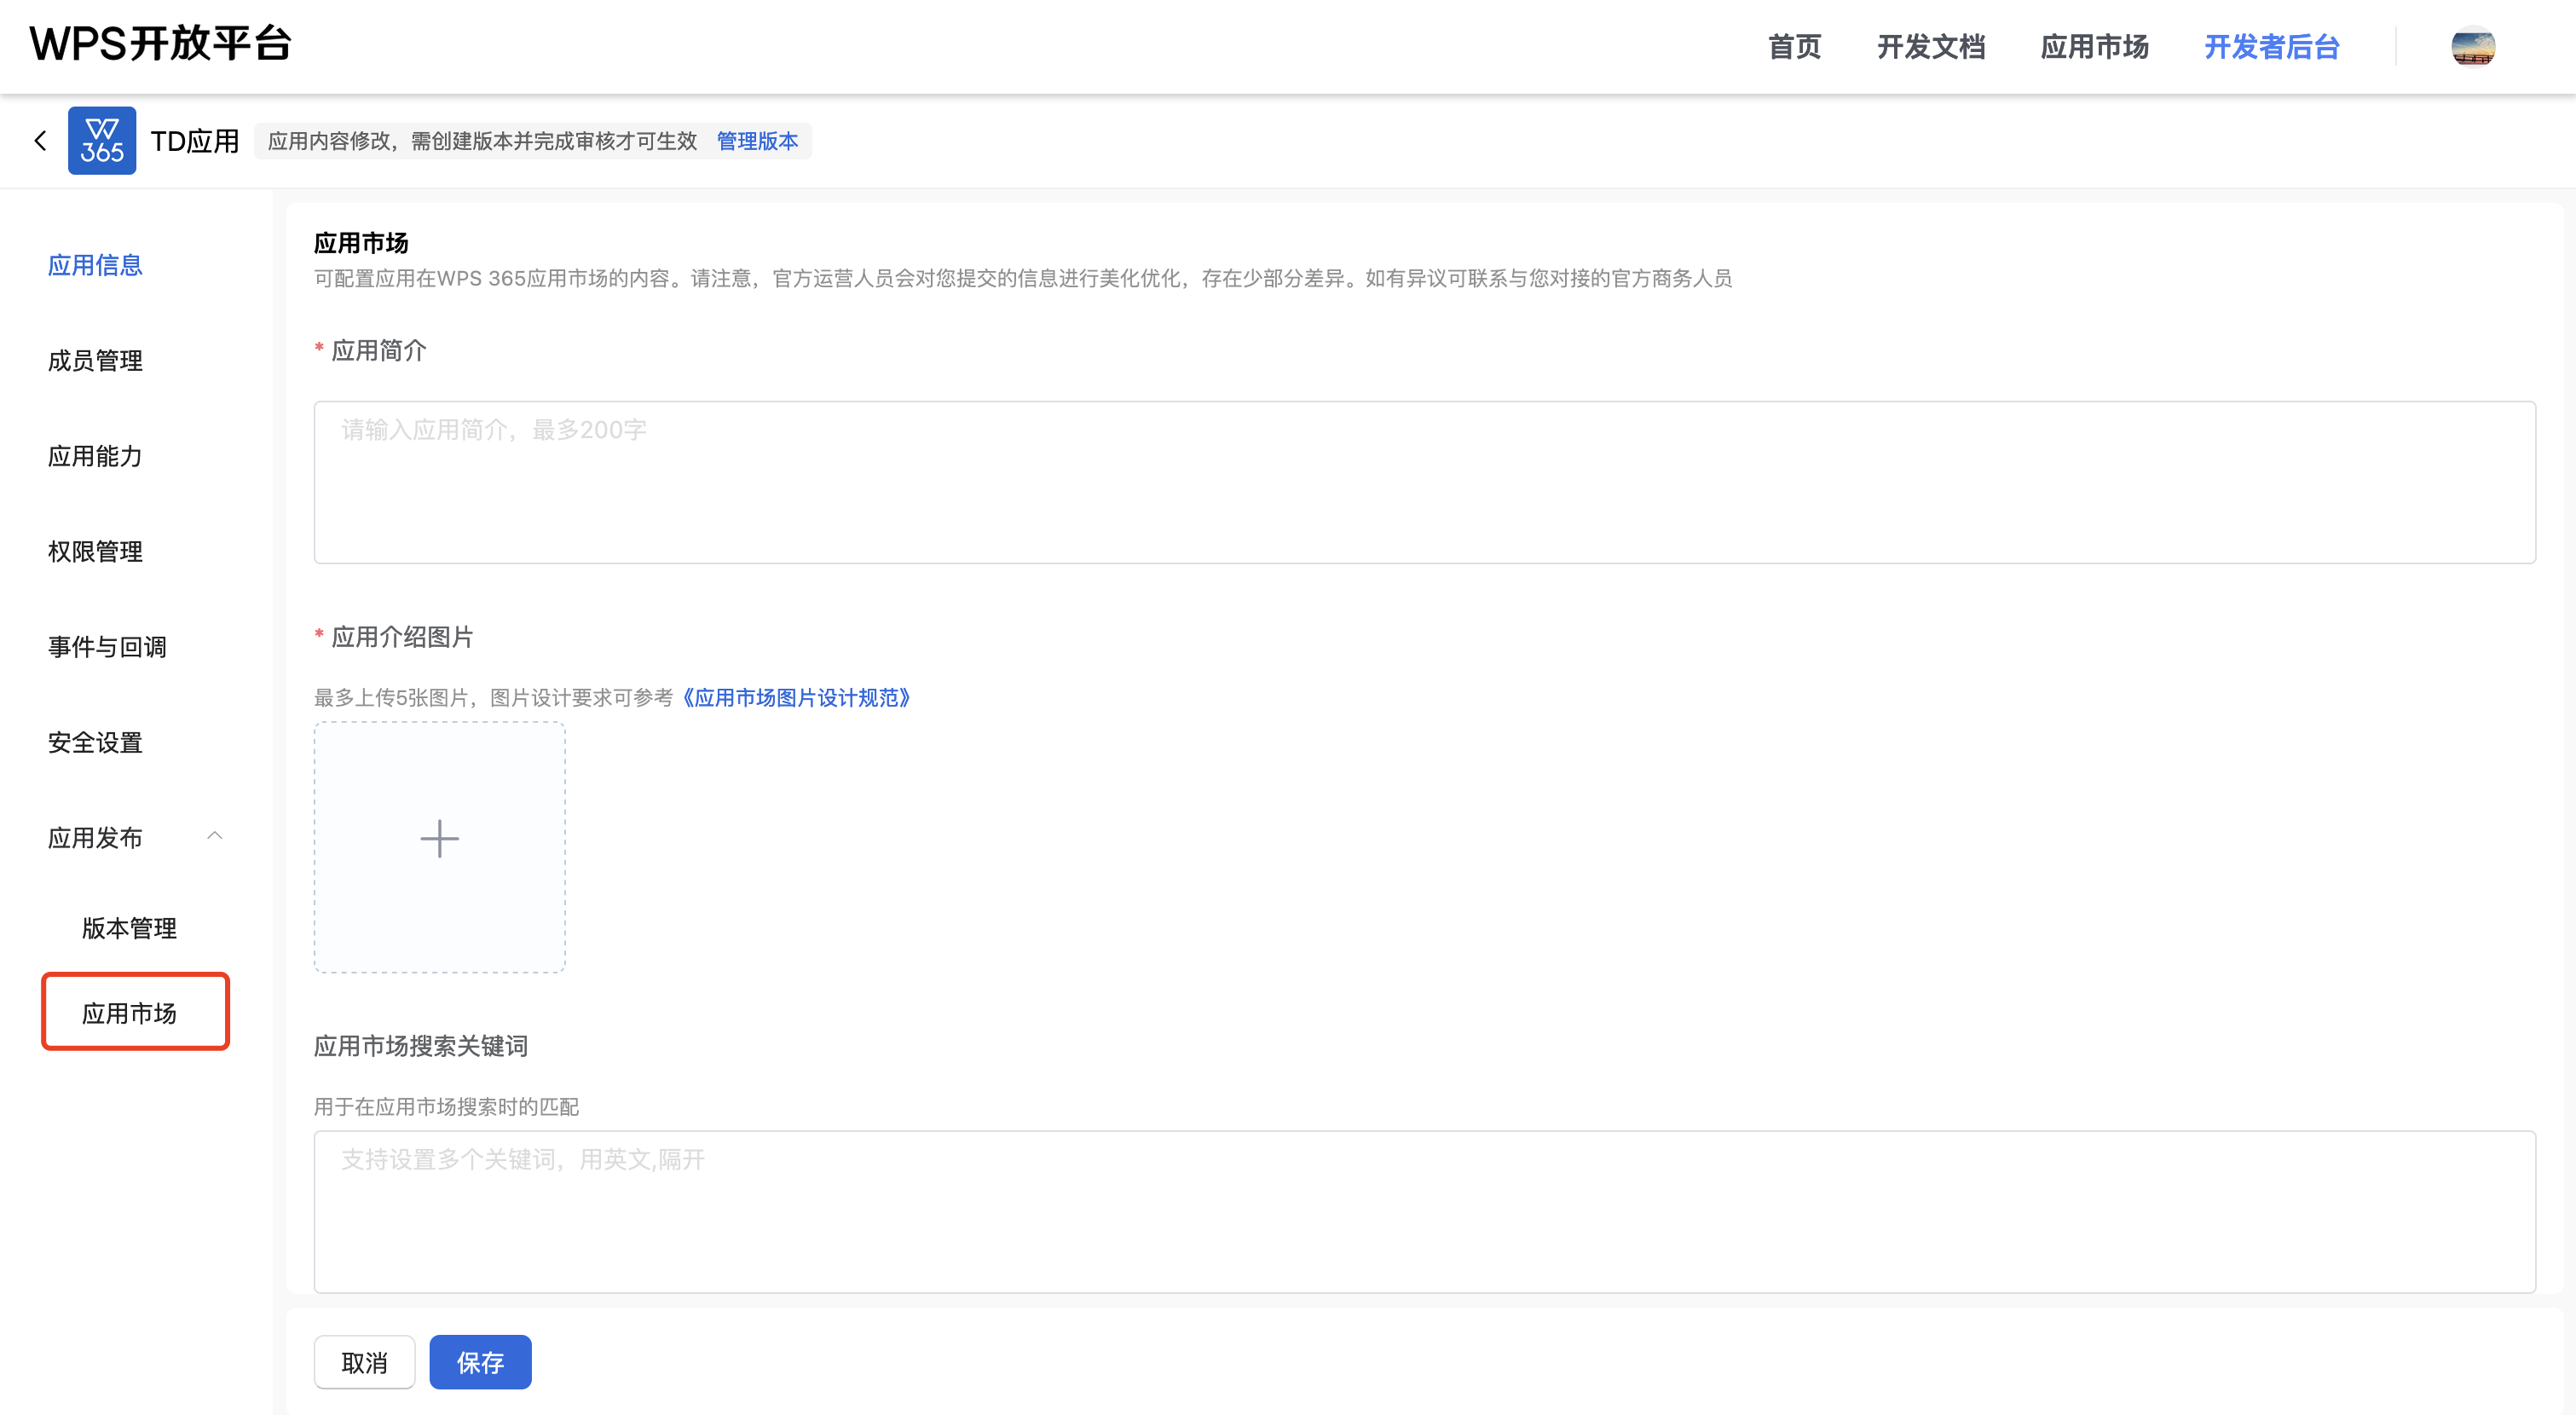The width and height of the screenshot is (2576, 1415).
Task: Select 事件与回调 in the sidebar
Action: tap(107, 647)
